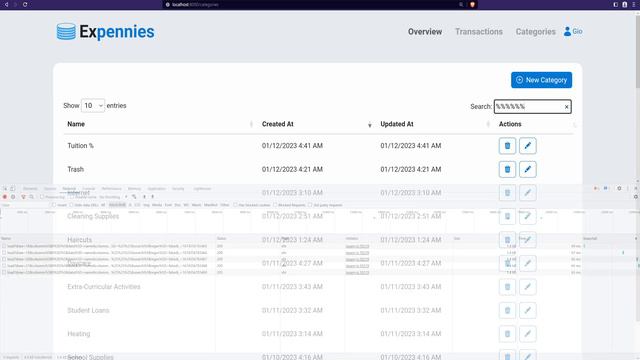Click Created At 01/12/2023 4:21 AM cell
Viewport: 640px width, 360px height.
point(292,169)
